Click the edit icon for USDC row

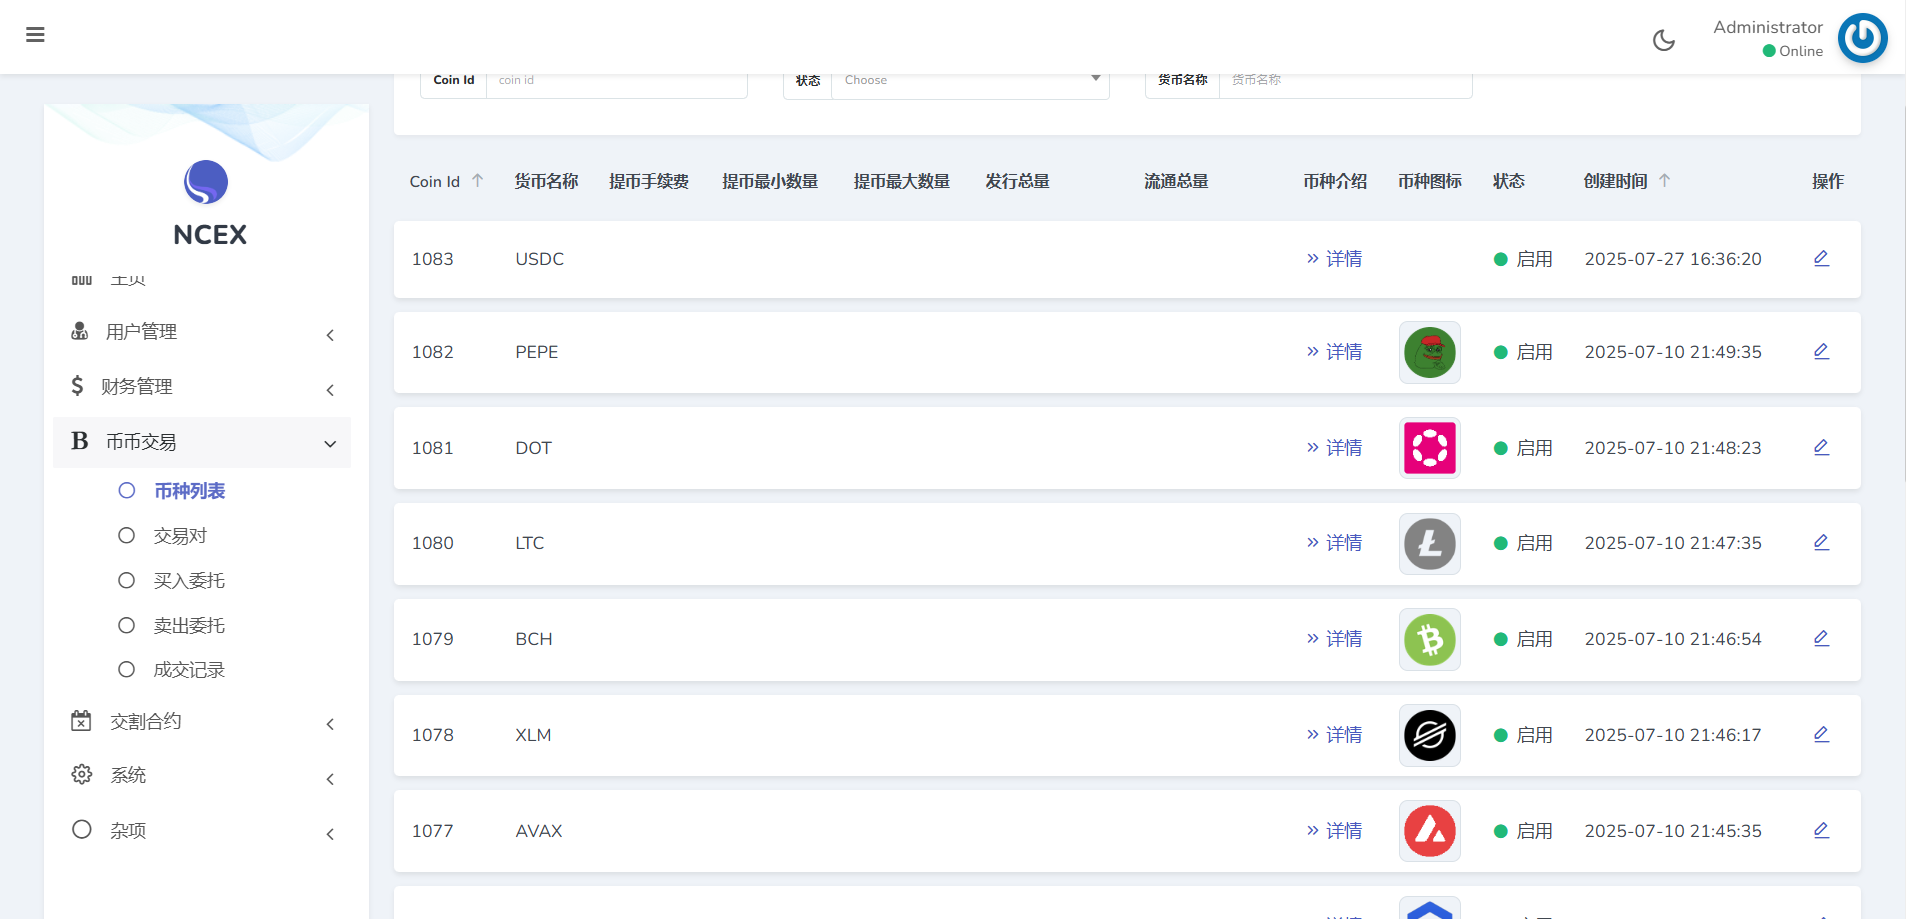(x=1821, y=259)
